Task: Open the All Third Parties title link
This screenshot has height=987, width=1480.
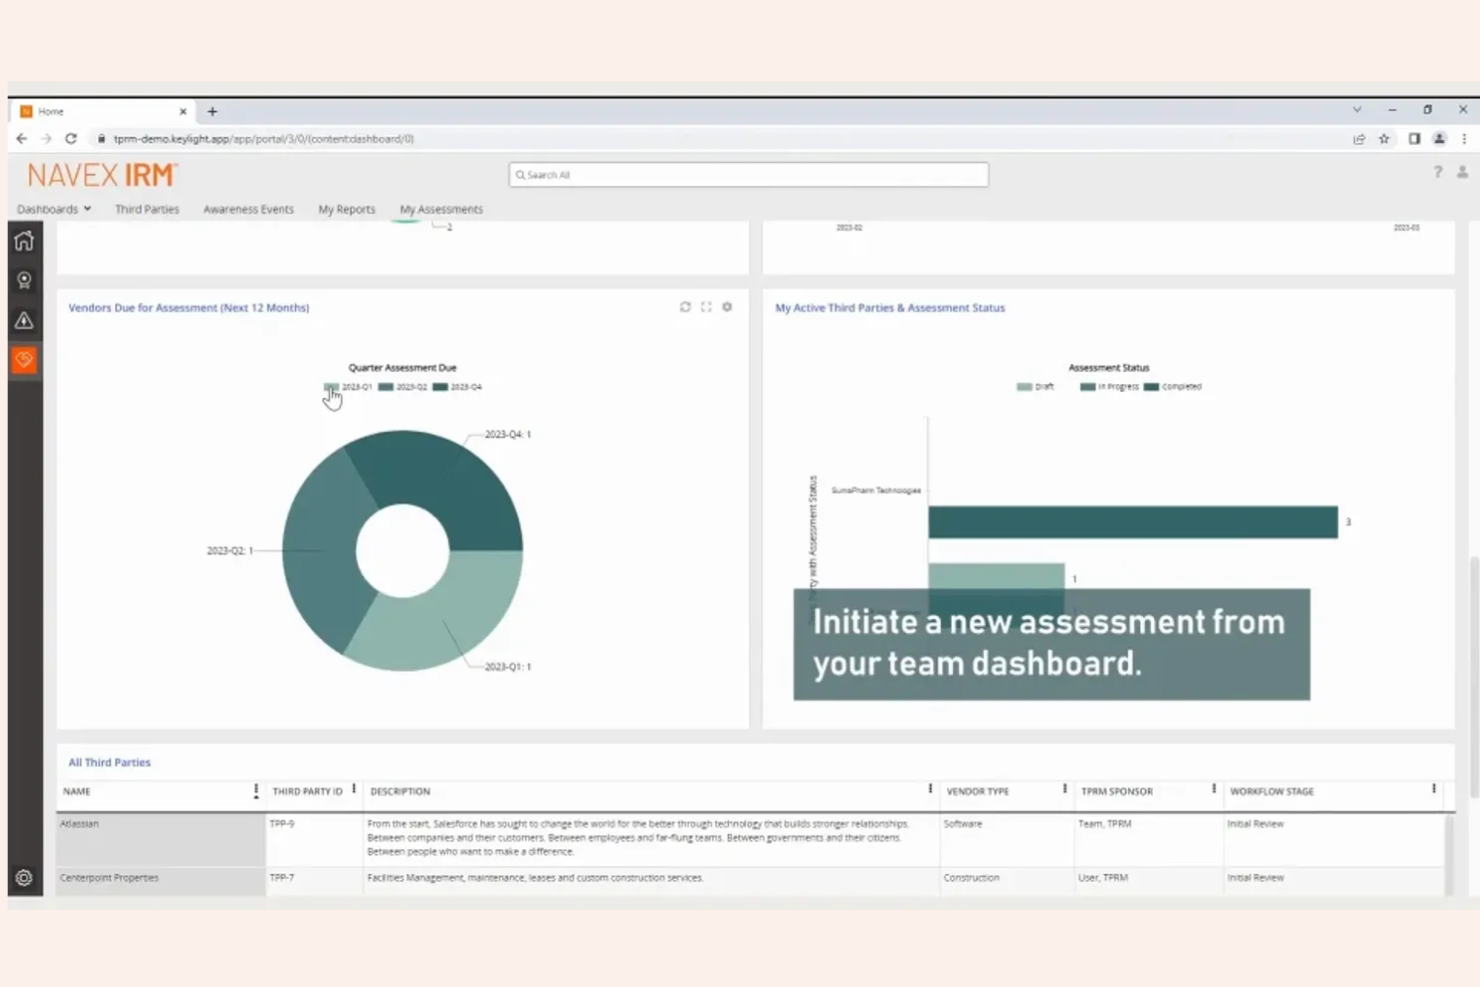Action: point(109,762)
